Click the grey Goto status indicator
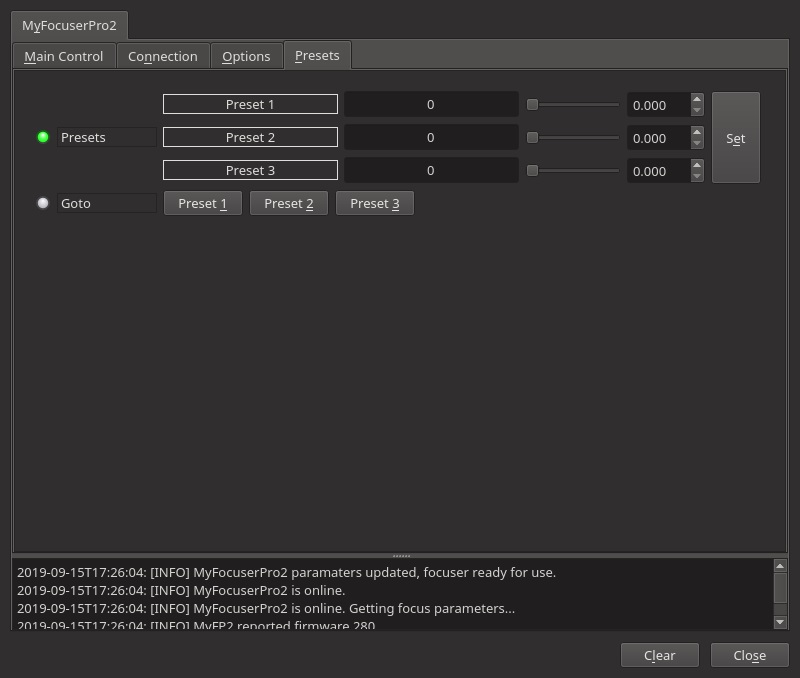800x678 pixels. tap(43, 203)
